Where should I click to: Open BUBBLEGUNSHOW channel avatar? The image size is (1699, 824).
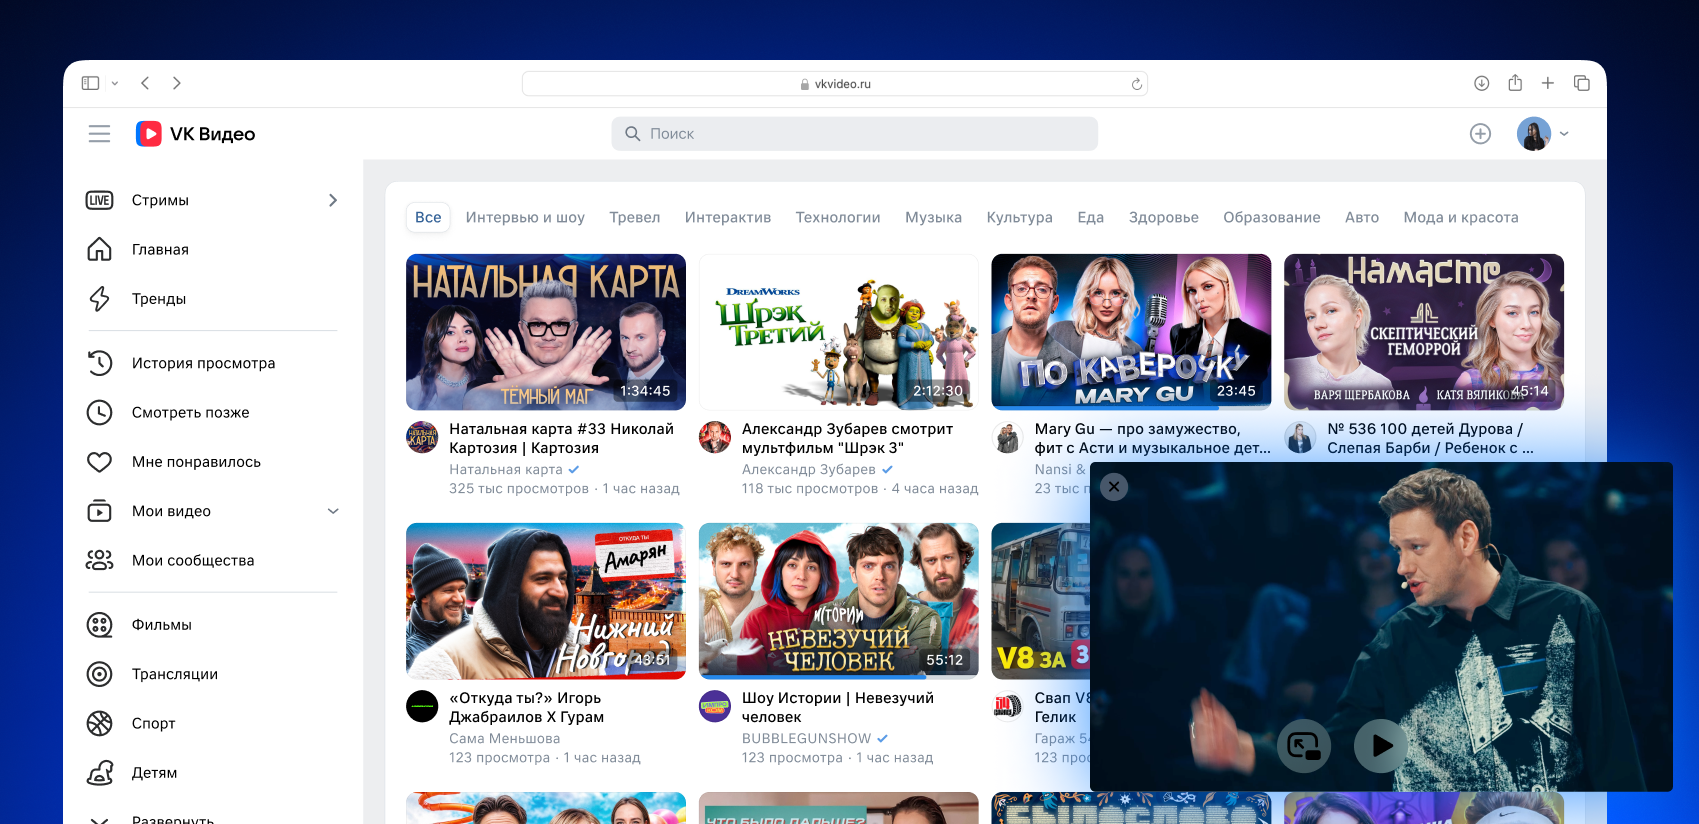click(715, 706)
